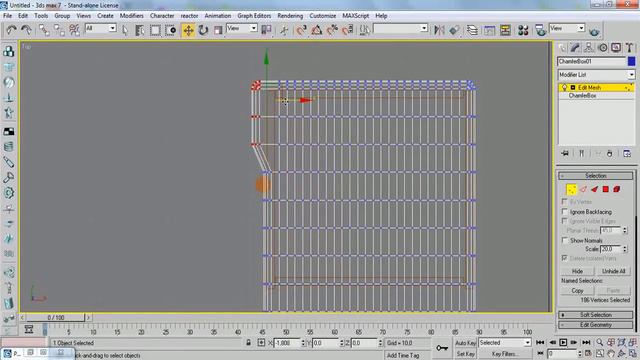
Task: Select Edge sub-object level icon
Action: (583, 189)
